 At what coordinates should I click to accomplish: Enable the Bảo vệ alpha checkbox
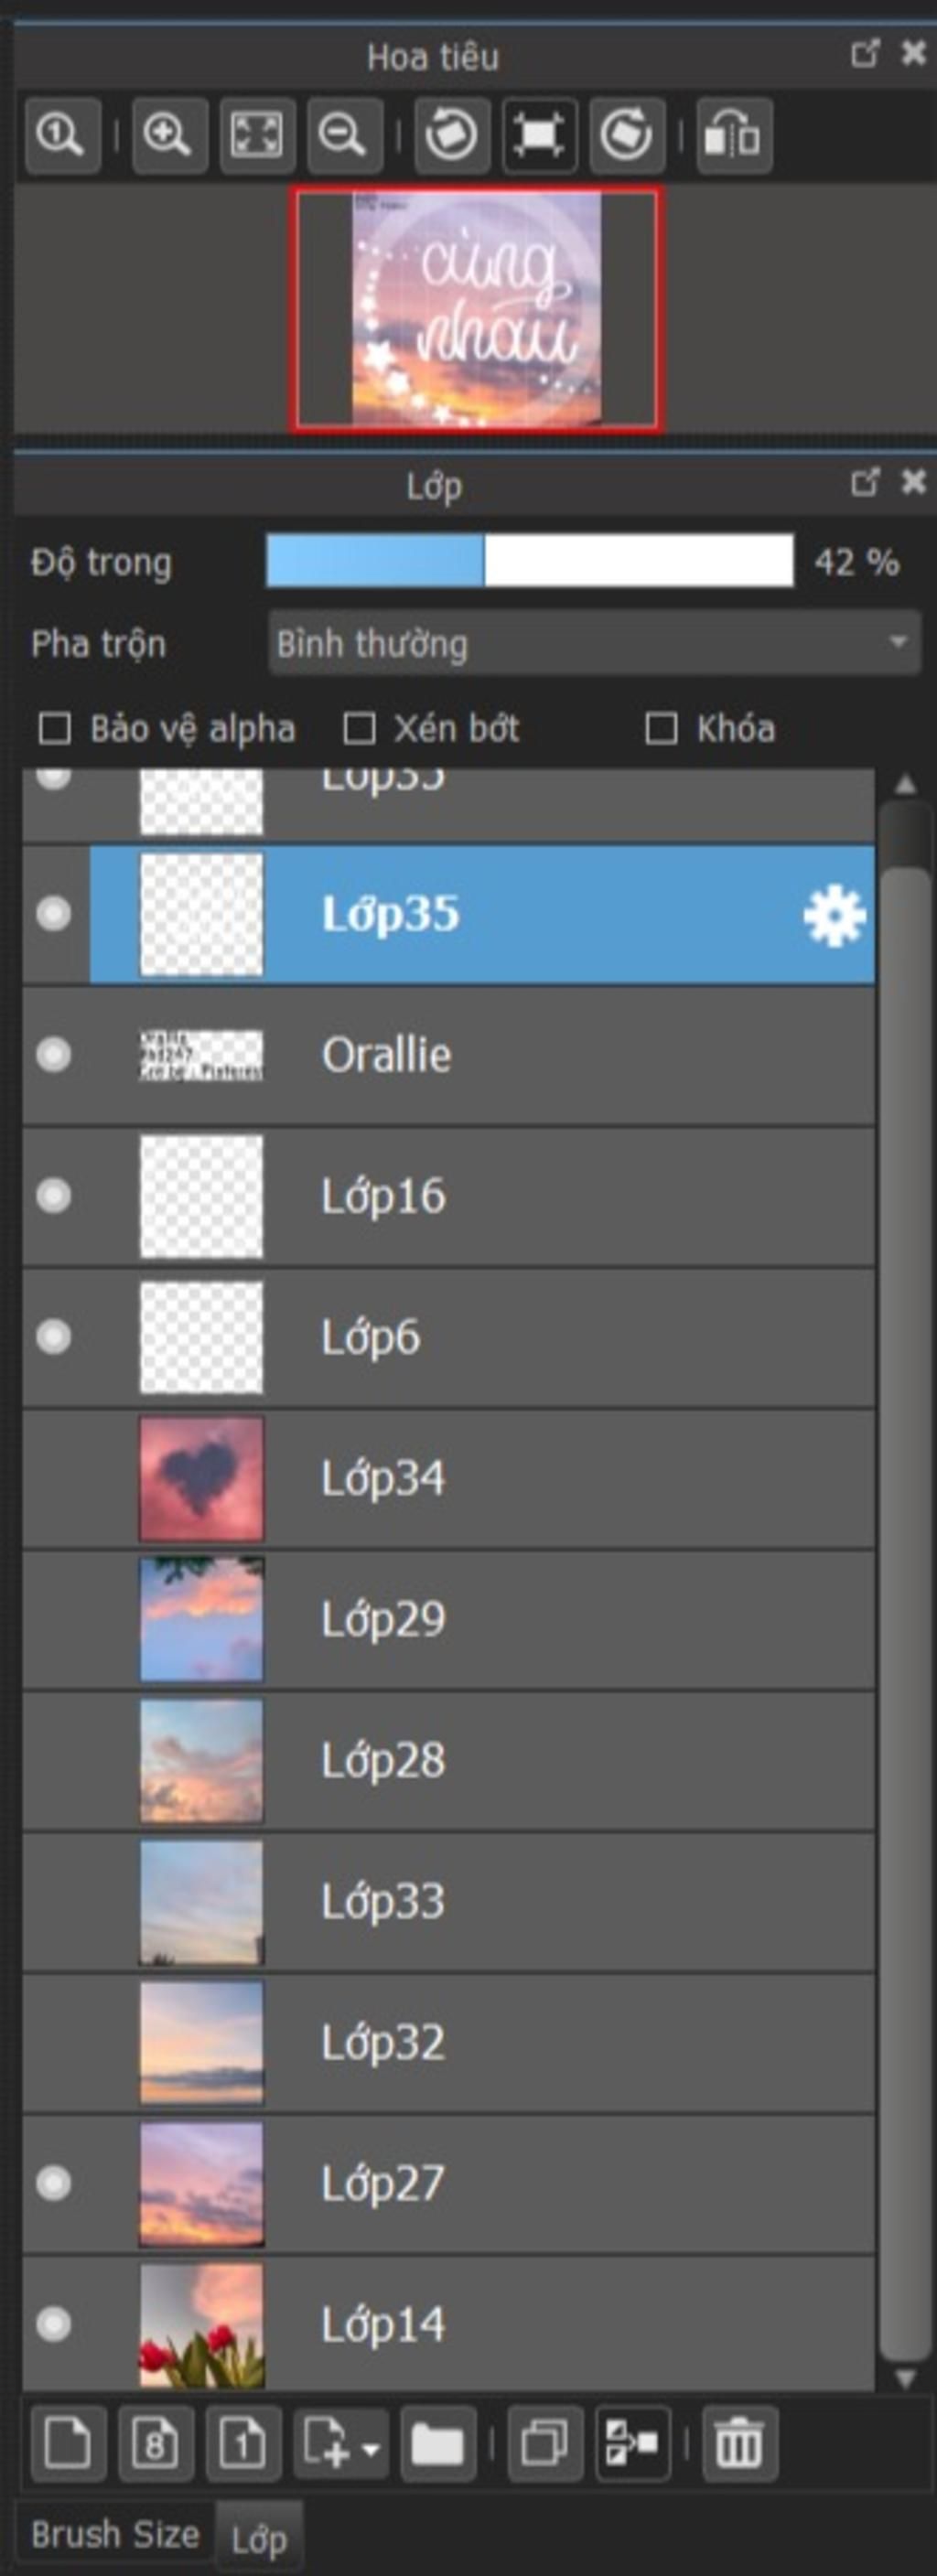[54, 729]
